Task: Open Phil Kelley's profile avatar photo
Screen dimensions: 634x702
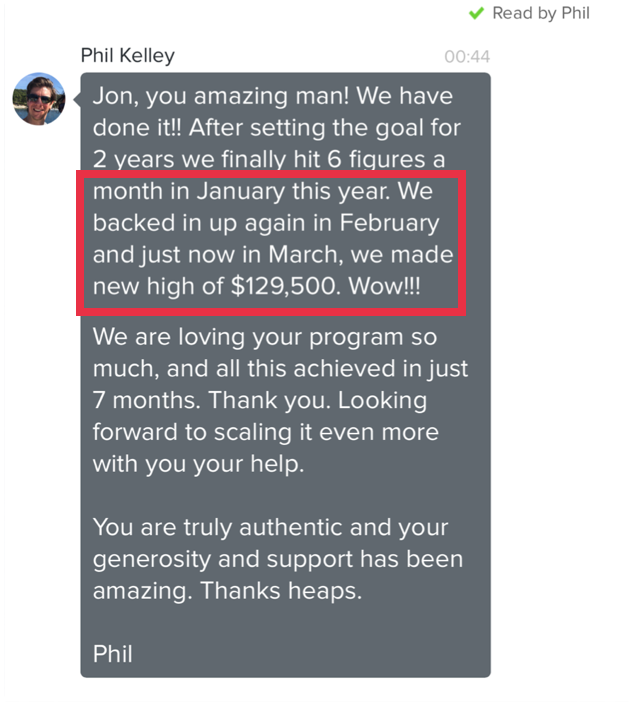Action: [39, 98]
